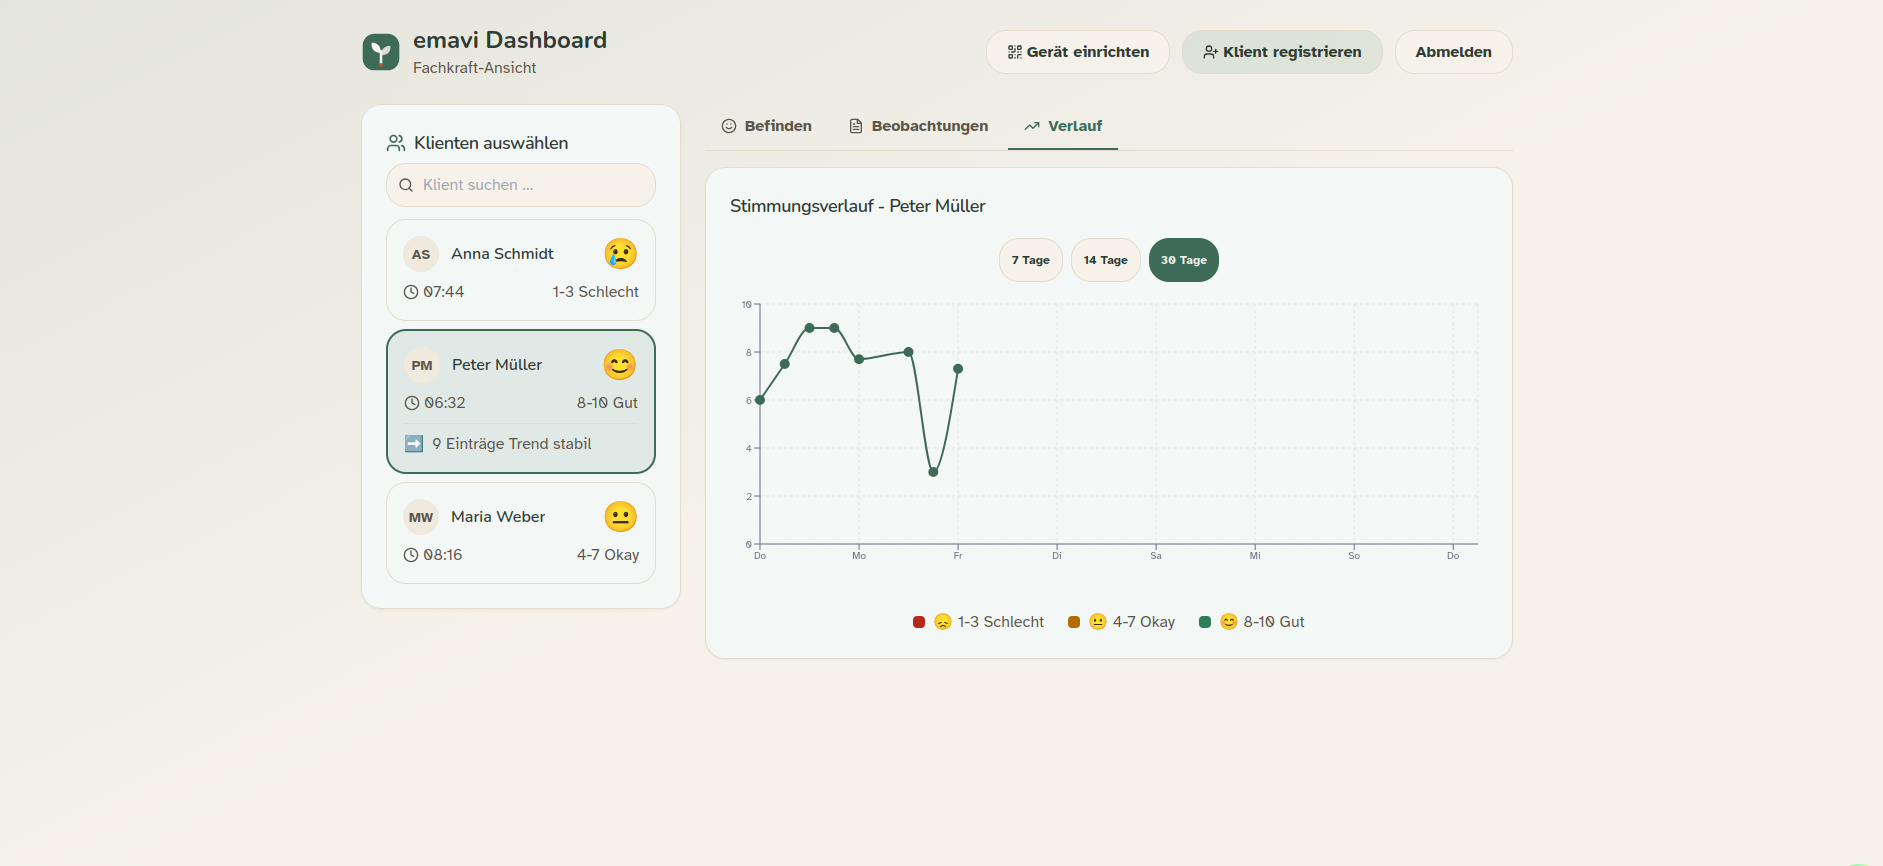Select the 7 Tage range
The width and height of the screenshot is (1883, 866).
(x=1031, y=260)
